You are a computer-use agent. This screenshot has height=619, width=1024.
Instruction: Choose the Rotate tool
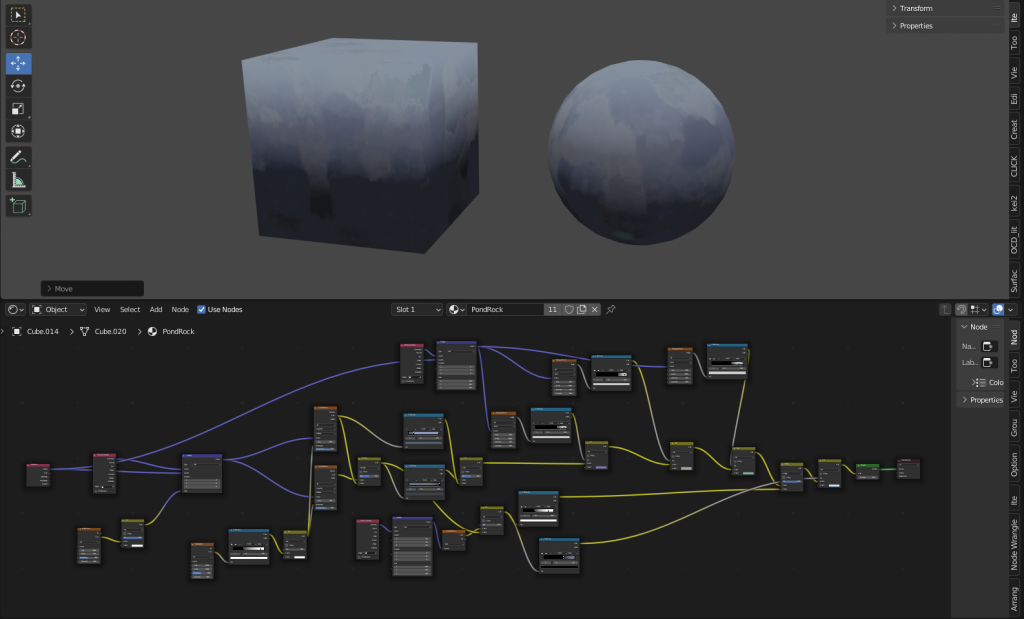[x=19, y=86]
